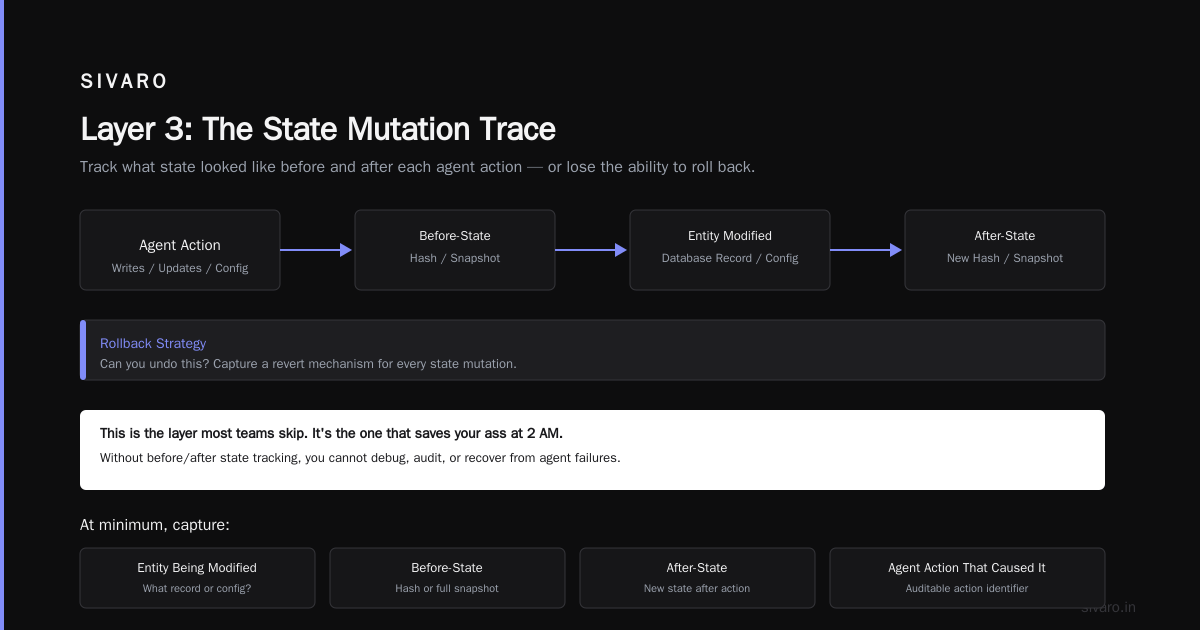Click the Entity Modified flow box
This screenshot has width=1200, height=630.
click(x=730, y=250)
